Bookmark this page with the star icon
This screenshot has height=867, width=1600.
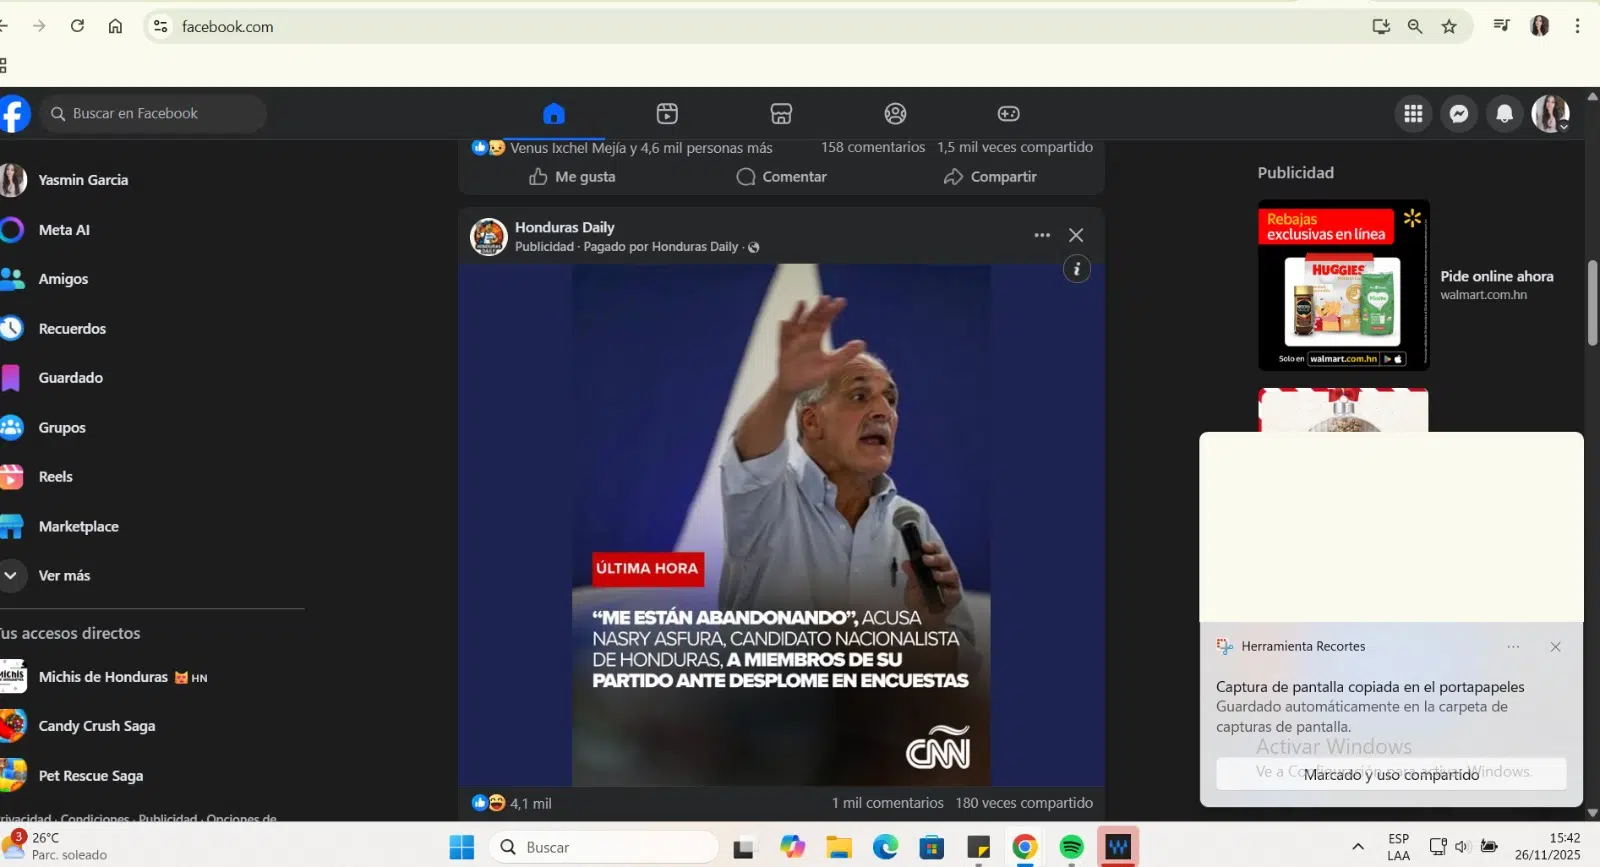pyautogui.click(x=1449, y=27)
